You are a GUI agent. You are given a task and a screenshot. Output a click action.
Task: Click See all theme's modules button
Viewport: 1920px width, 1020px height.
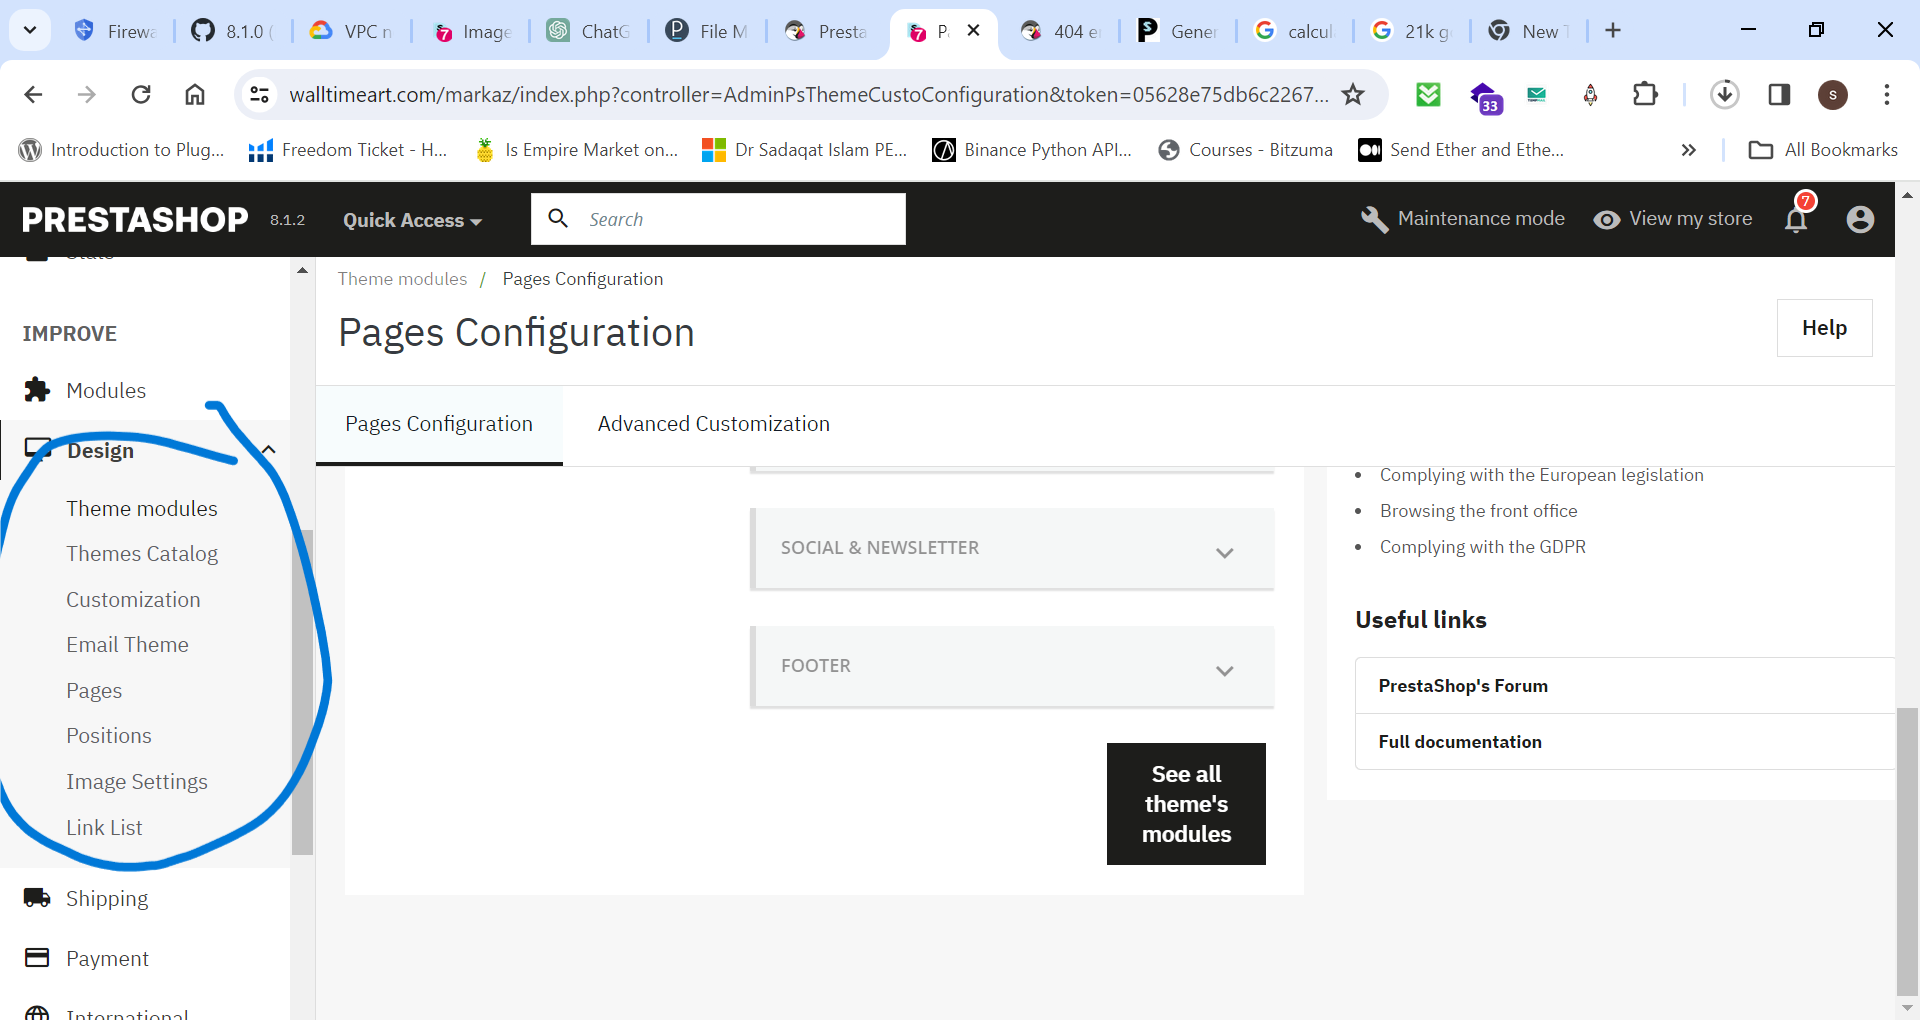pos(1186,804)
